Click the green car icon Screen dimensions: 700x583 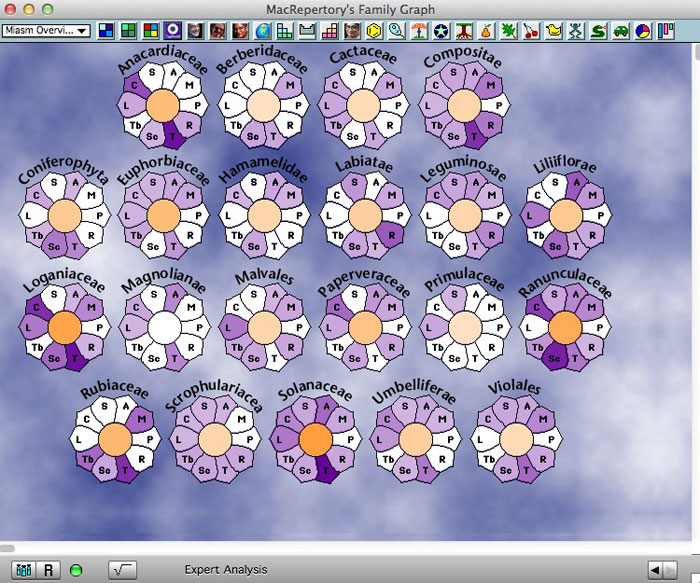pyautogui.click(x=621, y=31)
